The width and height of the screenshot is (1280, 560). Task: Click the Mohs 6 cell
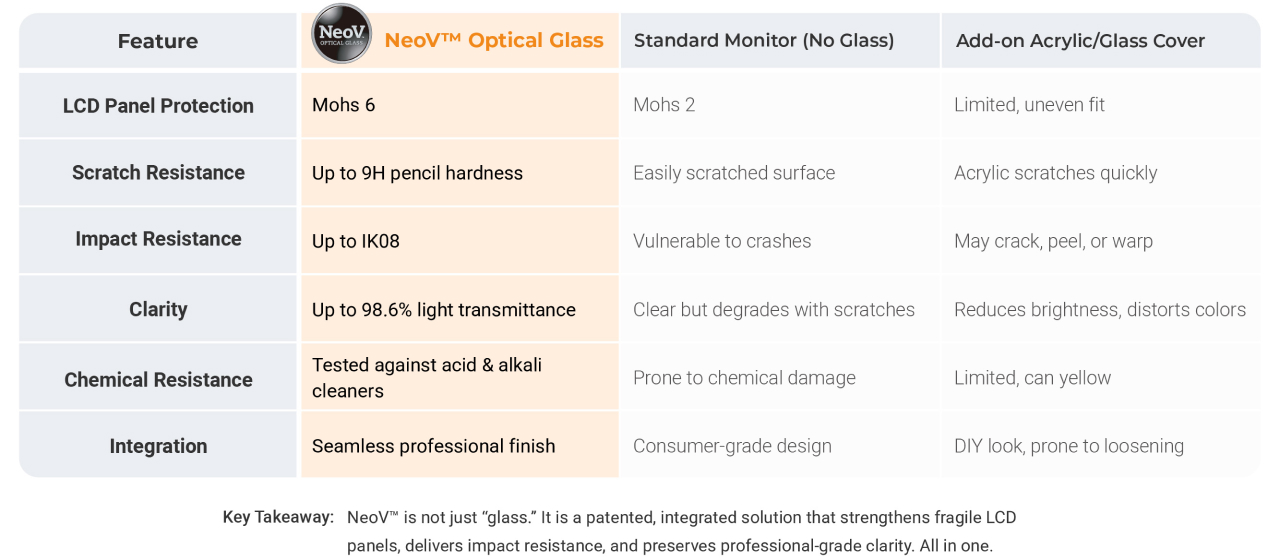tap(344, 105)
